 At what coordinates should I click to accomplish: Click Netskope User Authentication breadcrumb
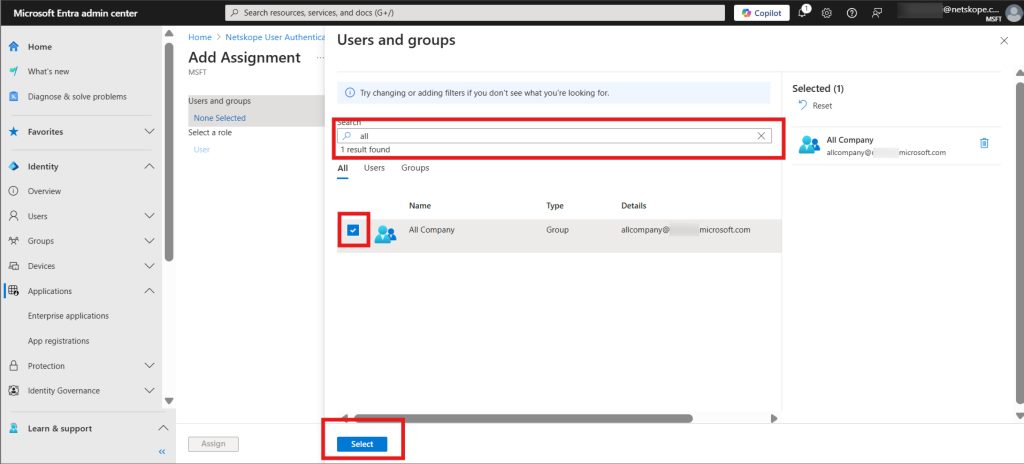[x=274, y=37]
